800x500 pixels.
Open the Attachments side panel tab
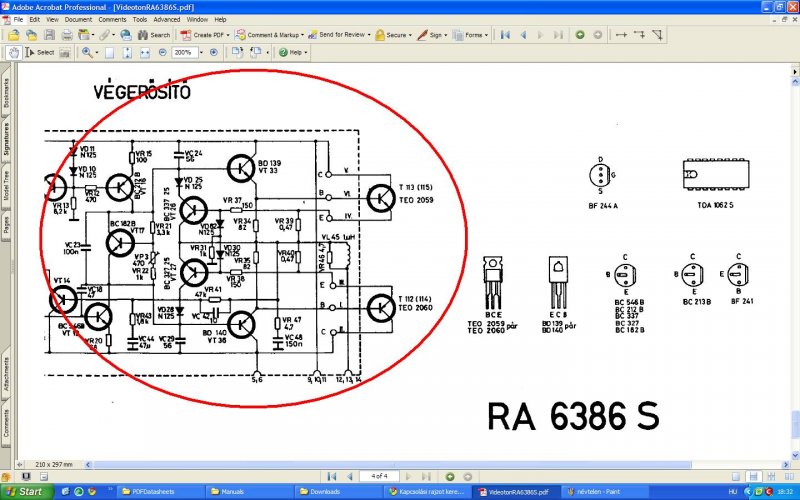[x=6, y=374]
